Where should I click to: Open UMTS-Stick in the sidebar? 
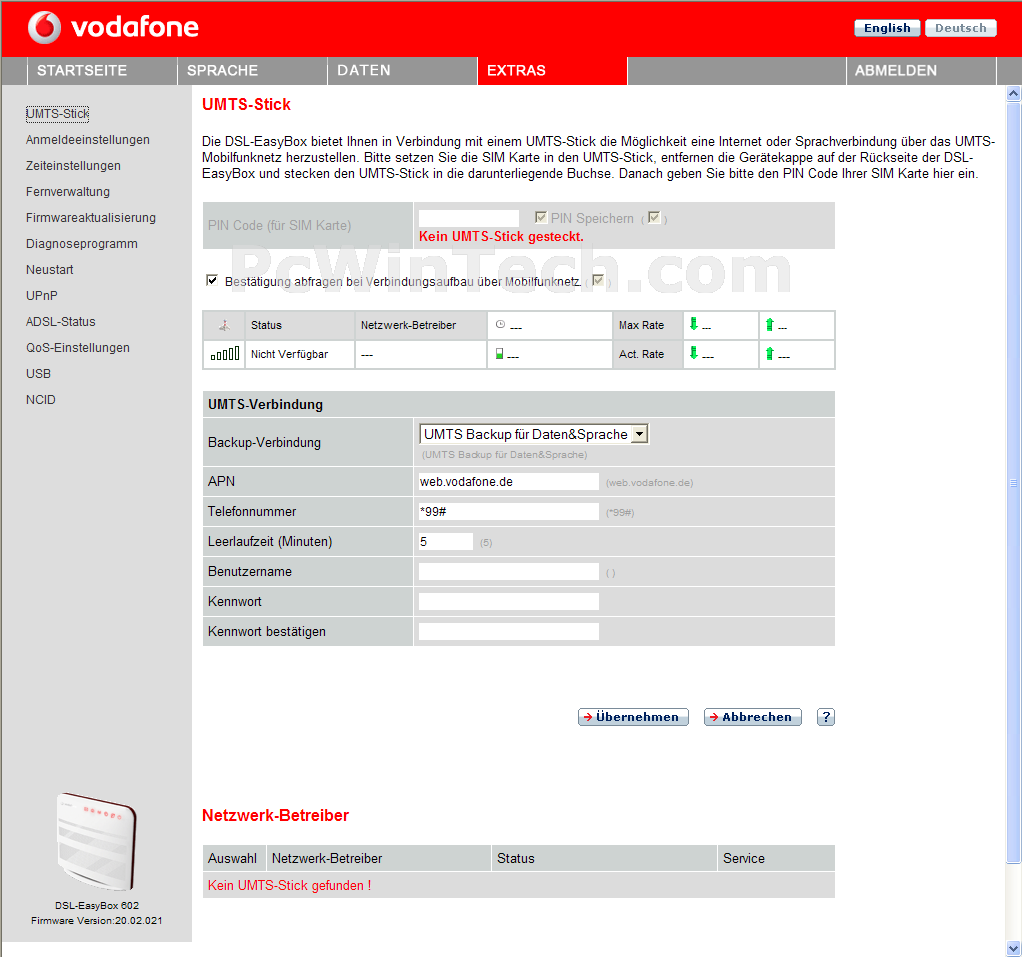(57, 113)
